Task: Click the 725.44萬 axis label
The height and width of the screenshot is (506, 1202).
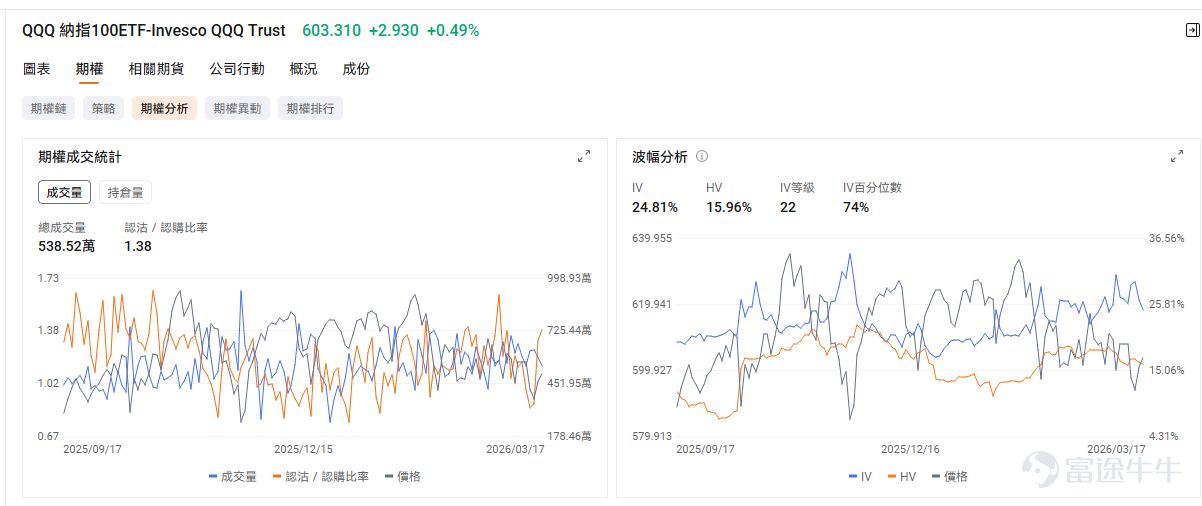Action: click(x=569, y=330)
